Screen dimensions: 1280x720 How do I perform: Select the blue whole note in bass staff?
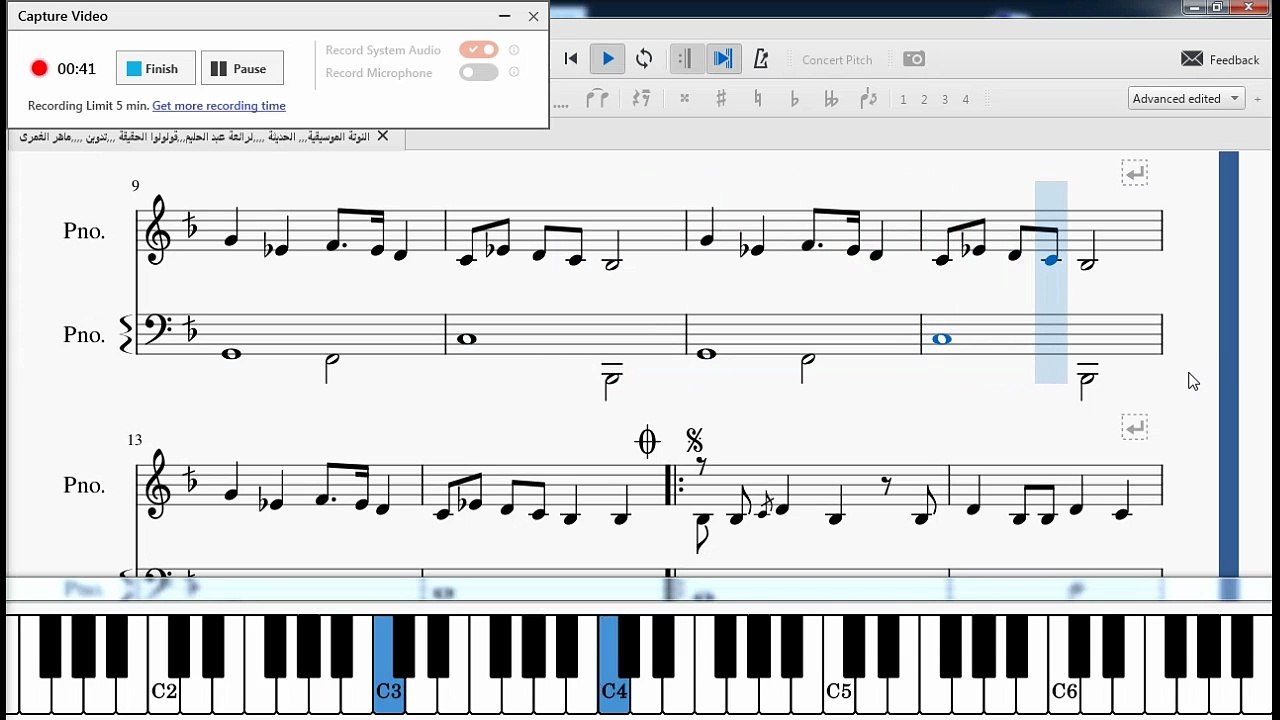click(x=941, y=339)
